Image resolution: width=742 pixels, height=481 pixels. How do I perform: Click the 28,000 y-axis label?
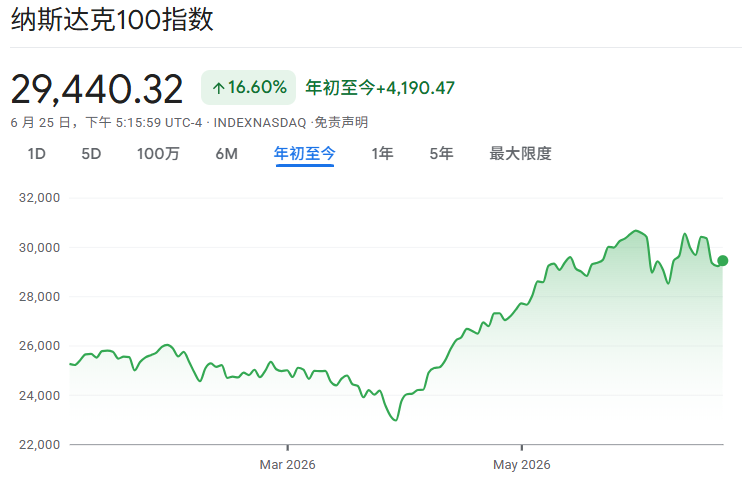pyautogui.click(x=39, y=297)
